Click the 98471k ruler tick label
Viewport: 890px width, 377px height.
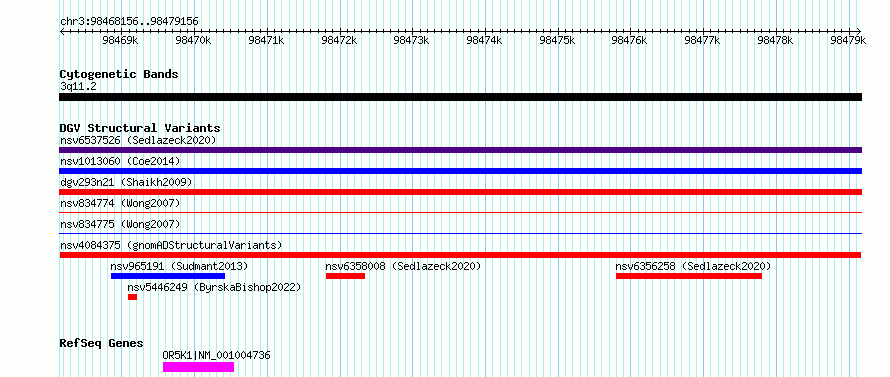tap(266, 40)
